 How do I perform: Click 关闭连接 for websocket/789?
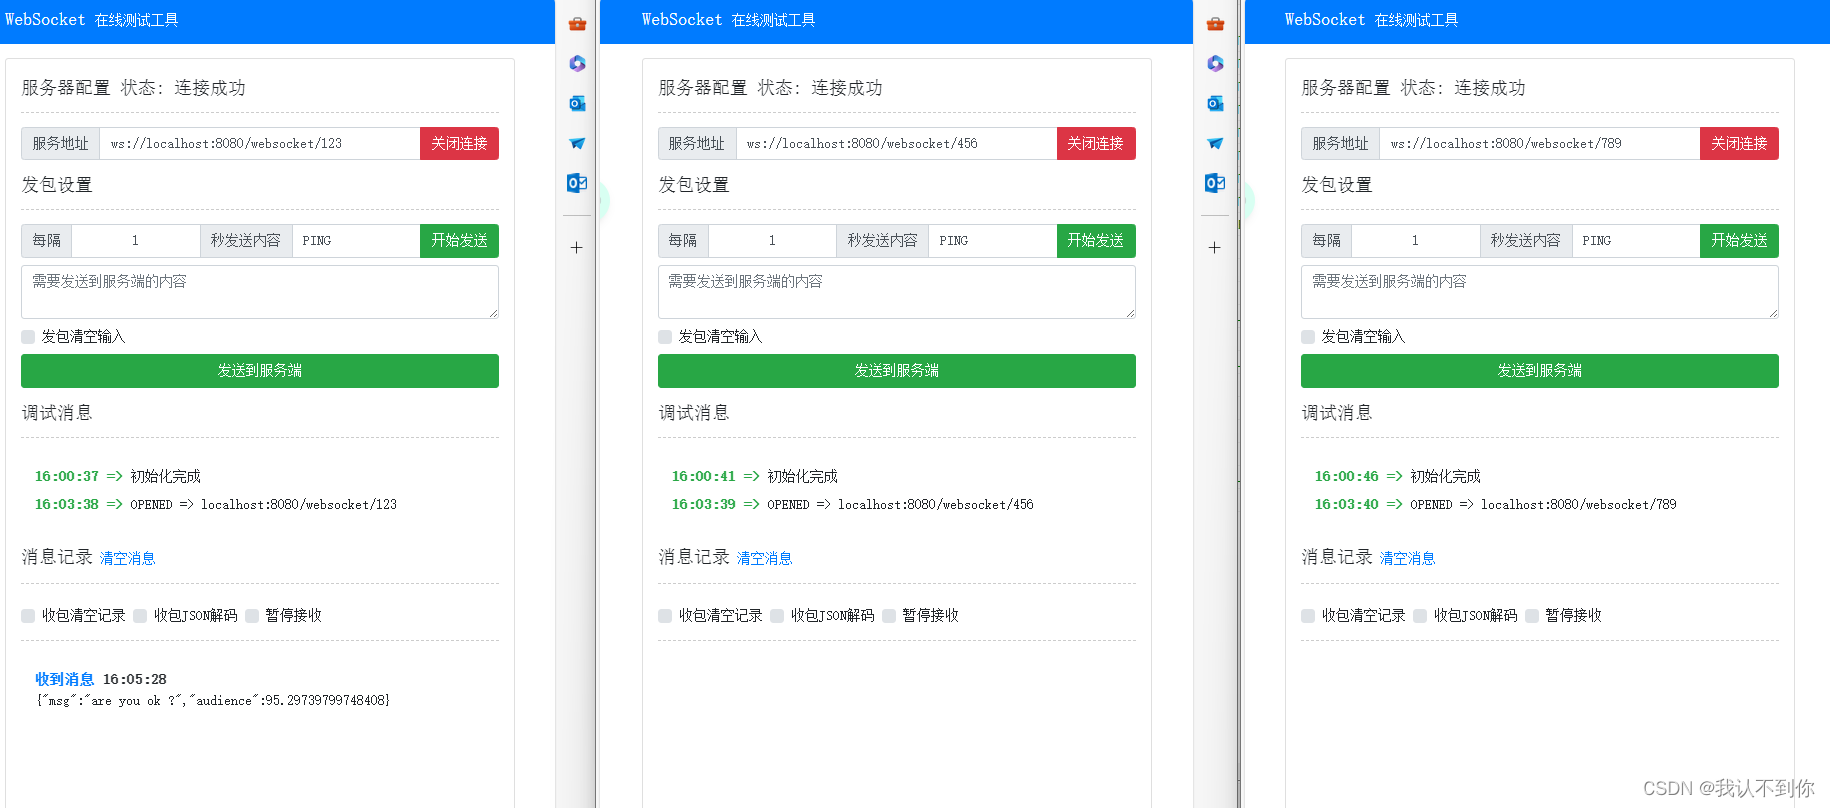[x=1739, y=143]
